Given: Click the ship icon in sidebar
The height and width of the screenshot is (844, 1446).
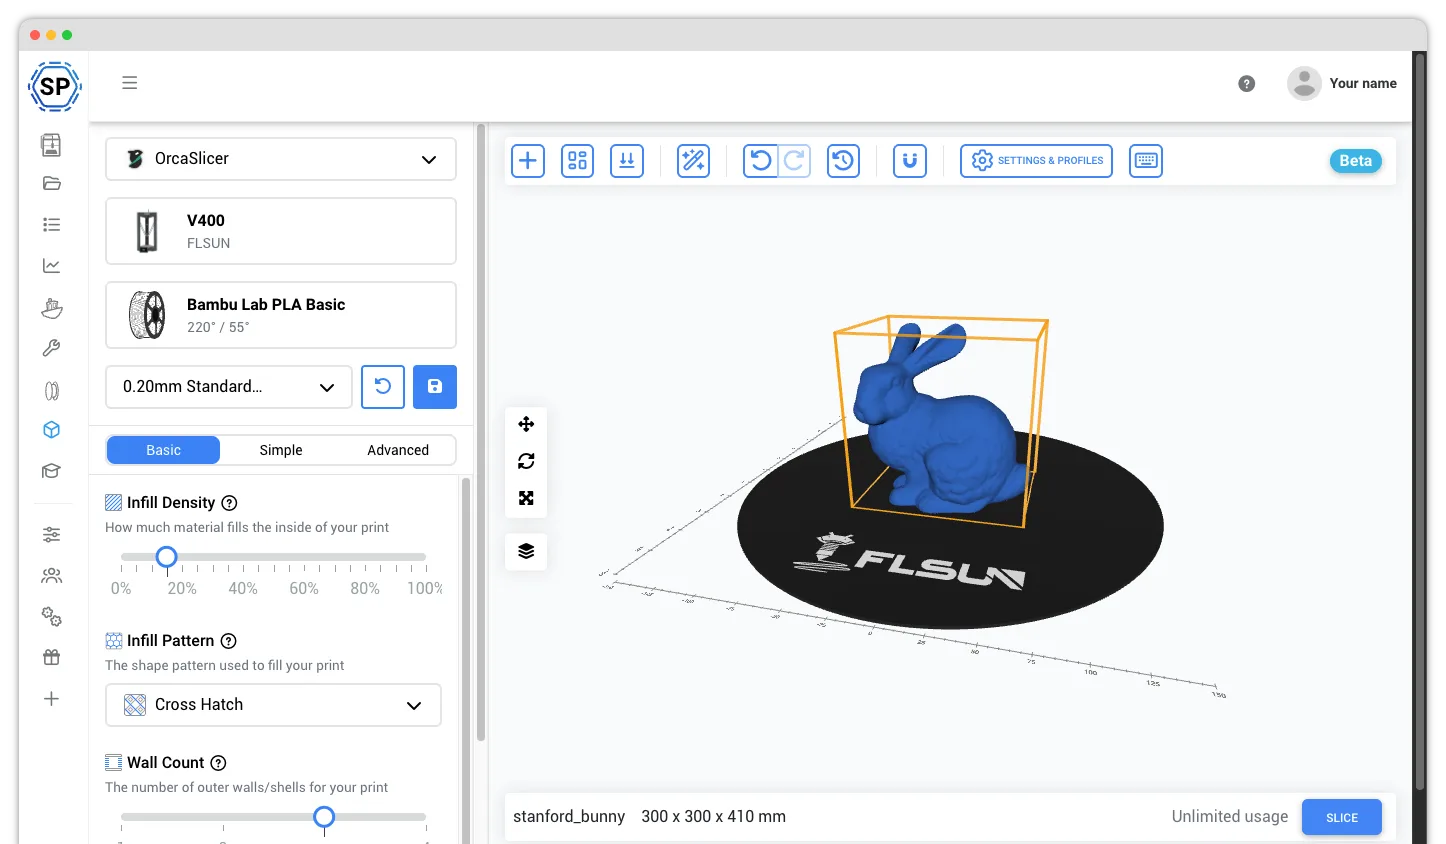Looking at the screenshot, I should tap(52, 308).
